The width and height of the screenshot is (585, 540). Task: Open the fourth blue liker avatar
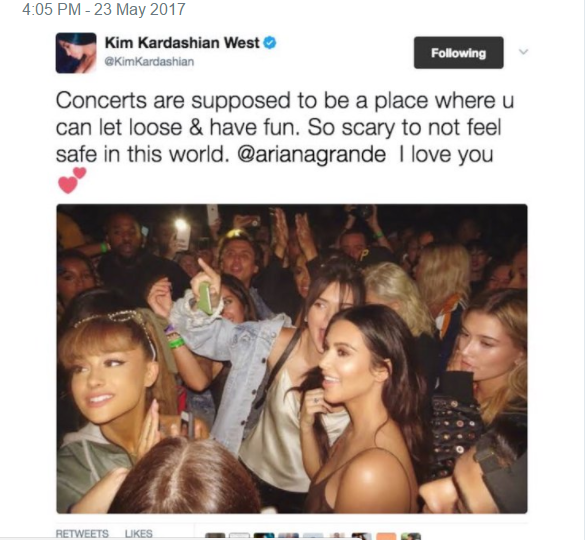click(288, 537)
